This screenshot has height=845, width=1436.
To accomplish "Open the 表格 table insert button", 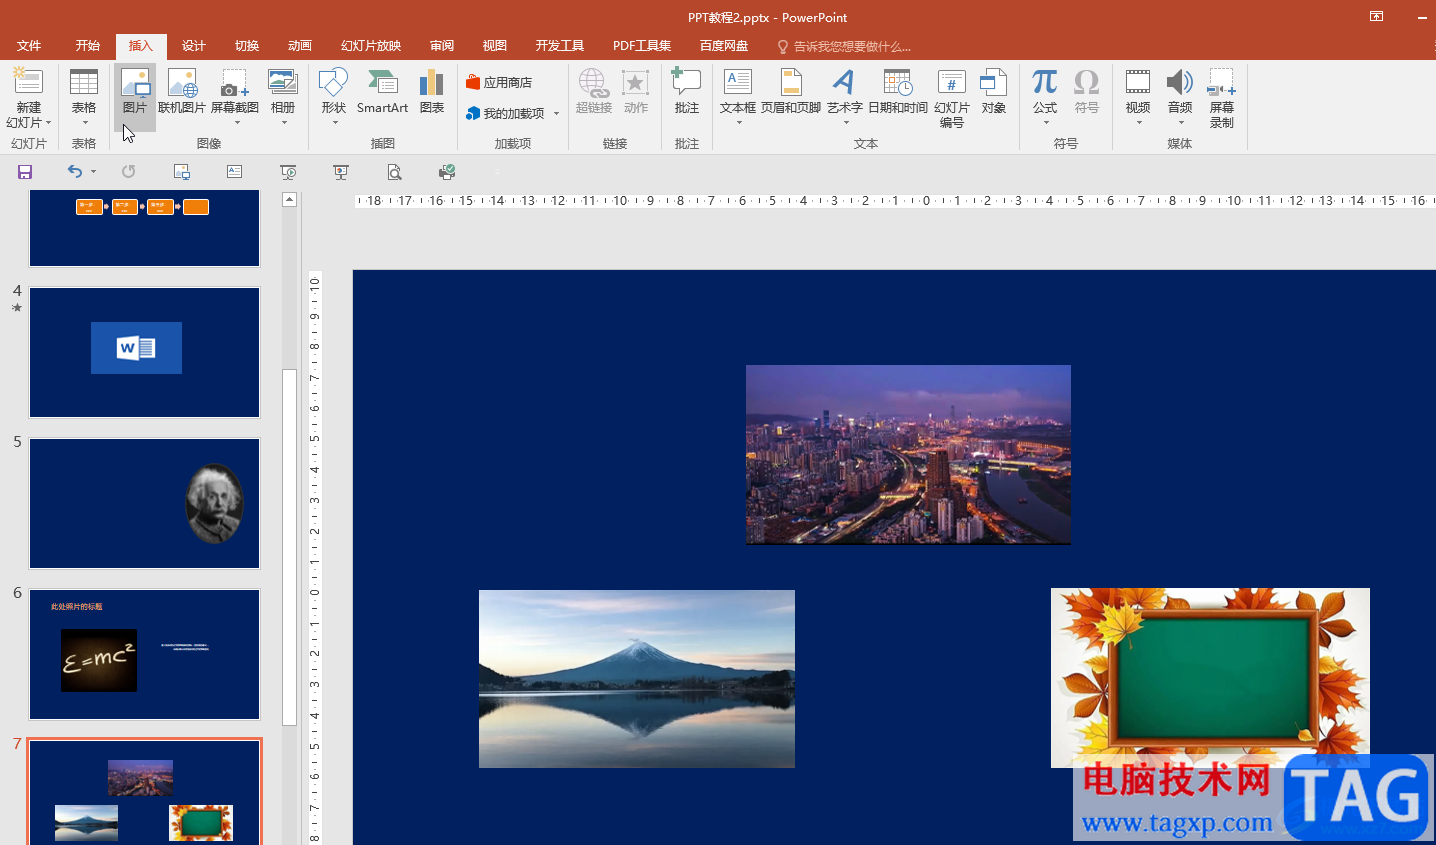I will (x=84, y=98).
